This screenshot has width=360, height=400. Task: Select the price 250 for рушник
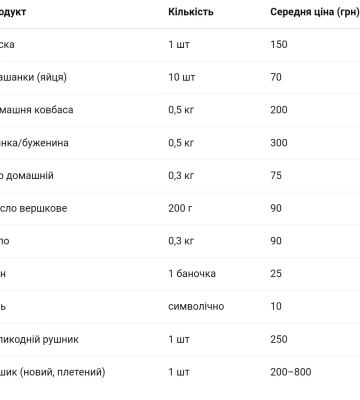point(279,339)
